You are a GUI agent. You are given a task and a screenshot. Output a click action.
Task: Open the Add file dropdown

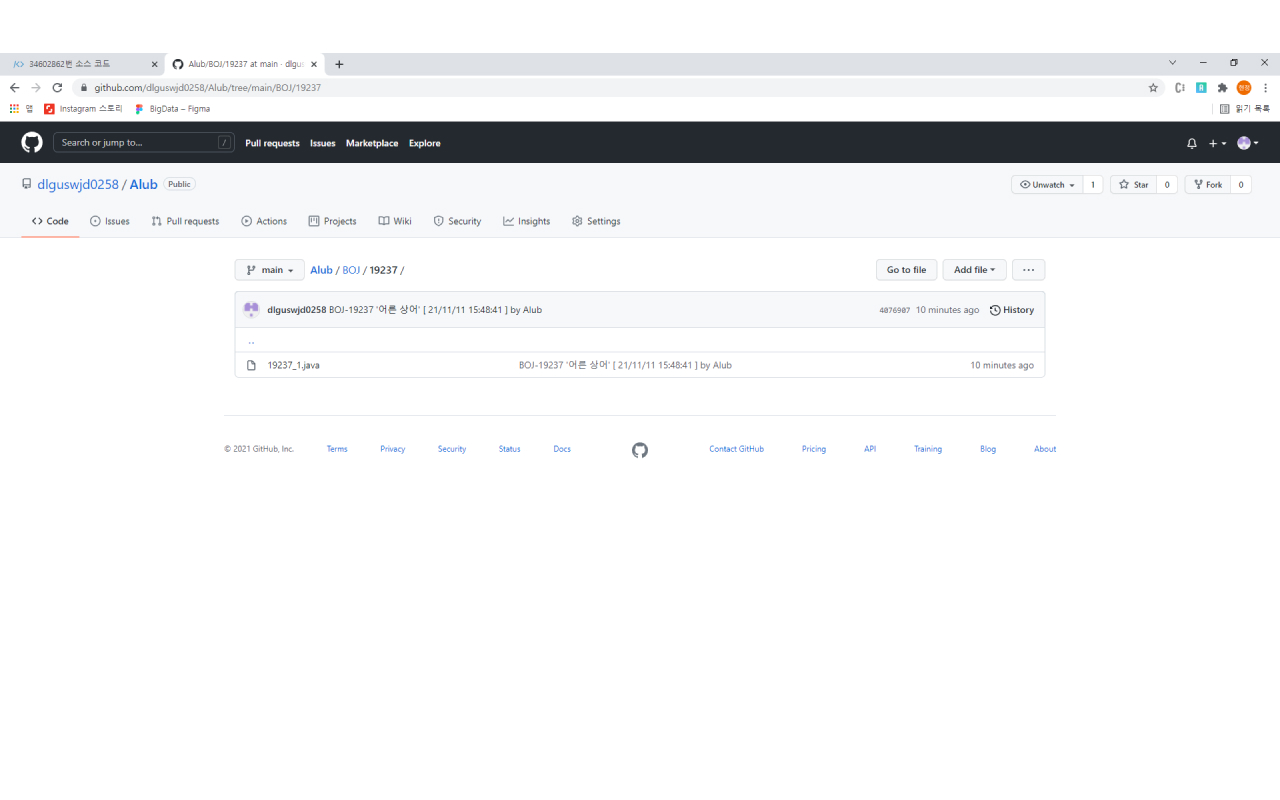pyautogui.click(x=974, y=270)
